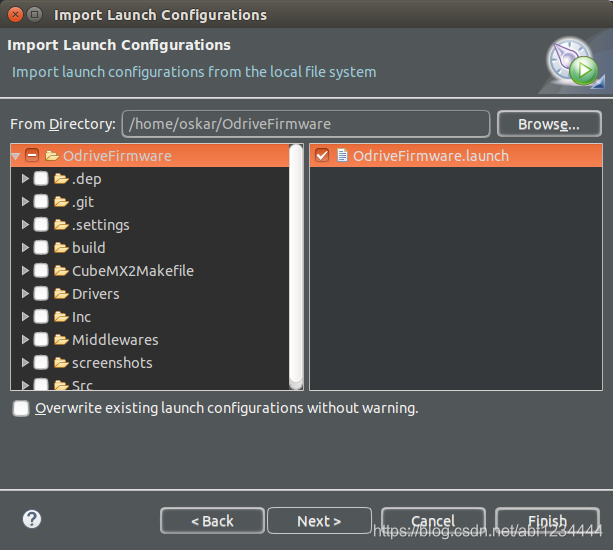
Task: Expand the Drivers folder node
Action: (x=25, y=294)
